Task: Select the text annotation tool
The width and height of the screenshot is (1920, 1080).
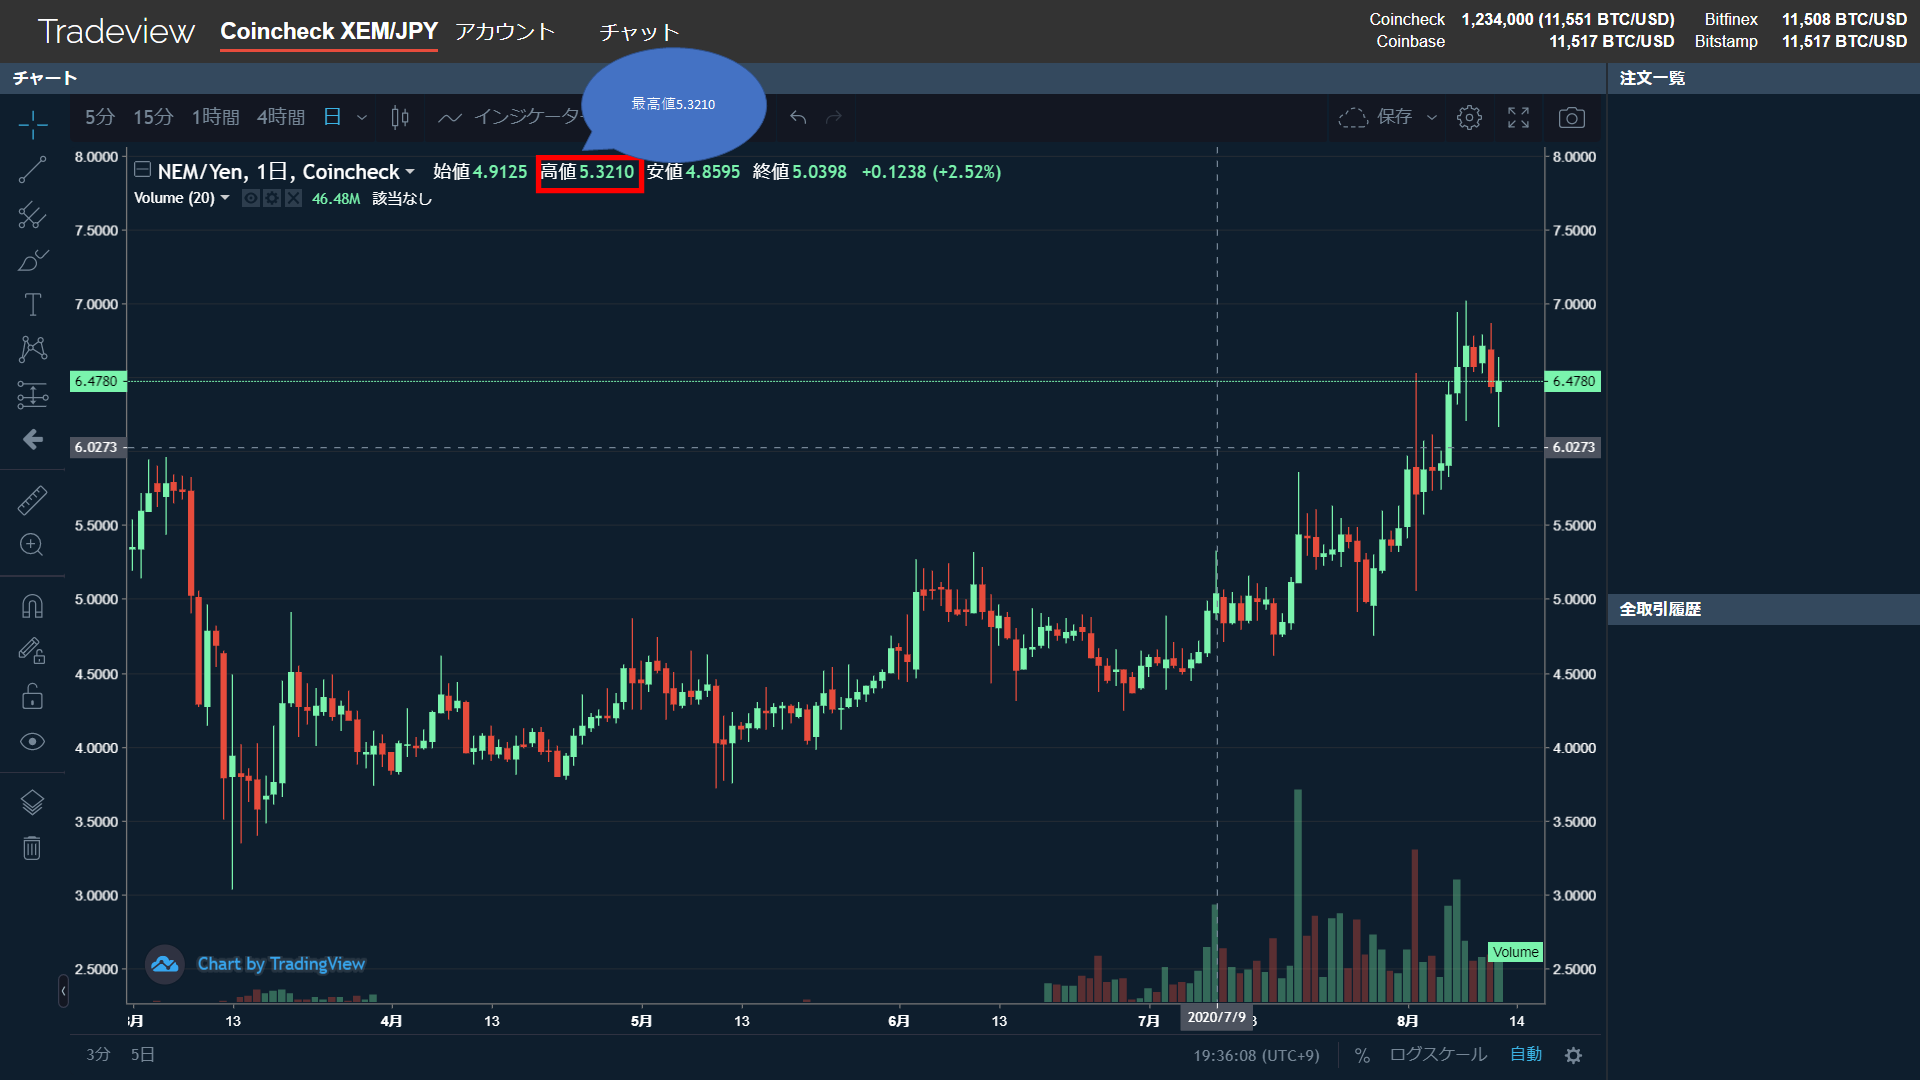Action: coord(32,304)
